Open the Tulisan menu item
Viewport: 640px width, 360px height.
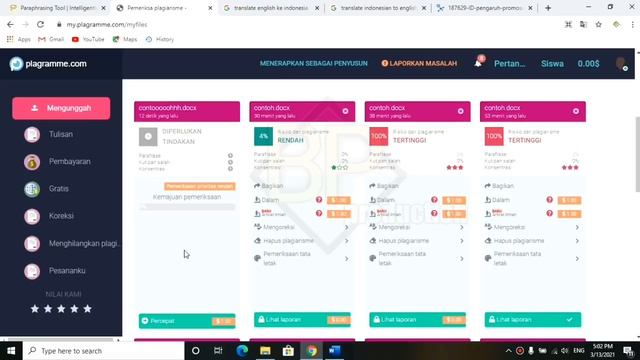pos(61,134)
